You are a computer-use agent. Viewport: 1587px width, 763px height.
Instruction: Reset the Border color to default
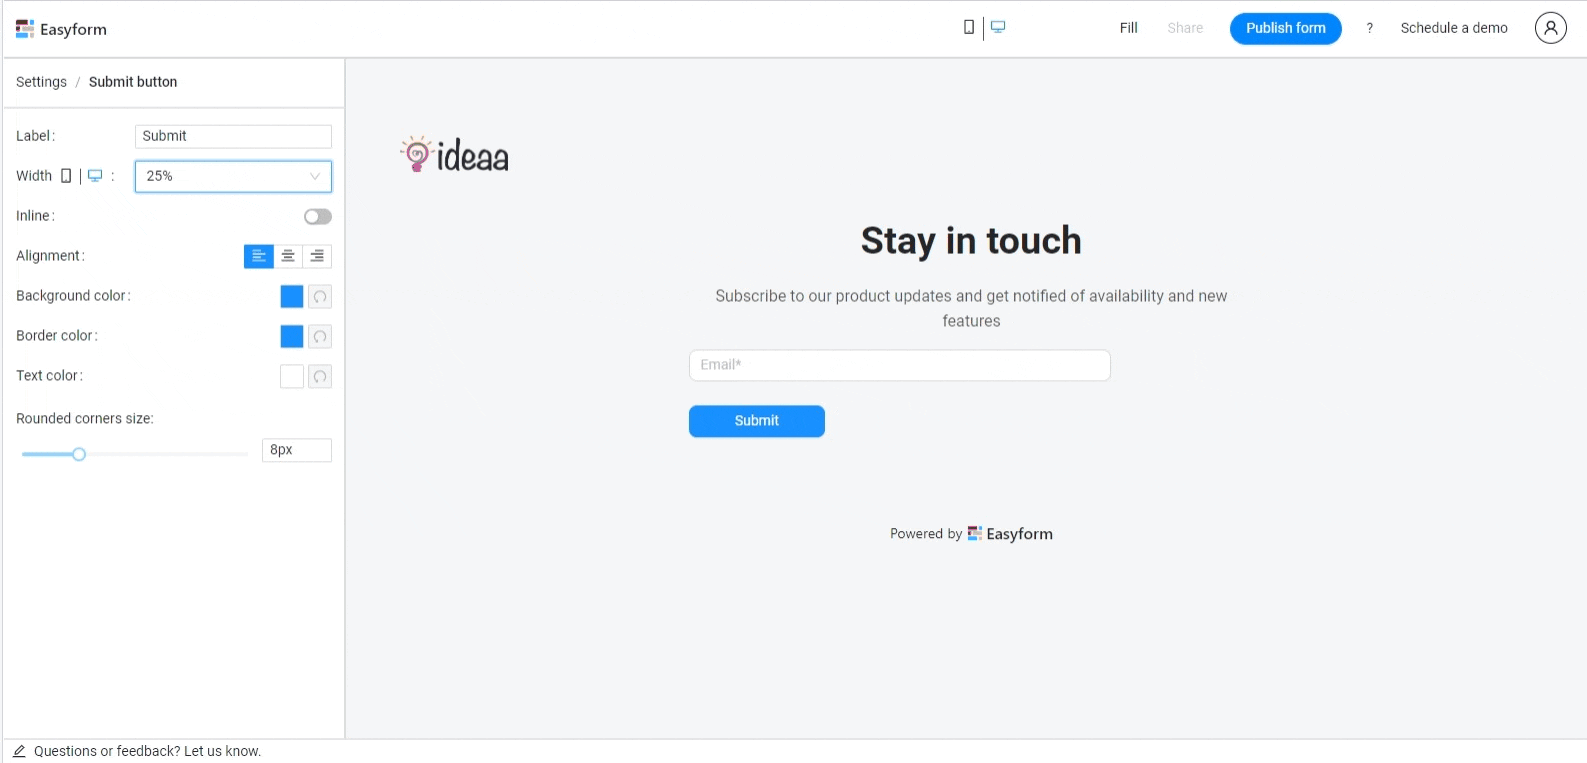pyautogui.click(x=320, y=337)
